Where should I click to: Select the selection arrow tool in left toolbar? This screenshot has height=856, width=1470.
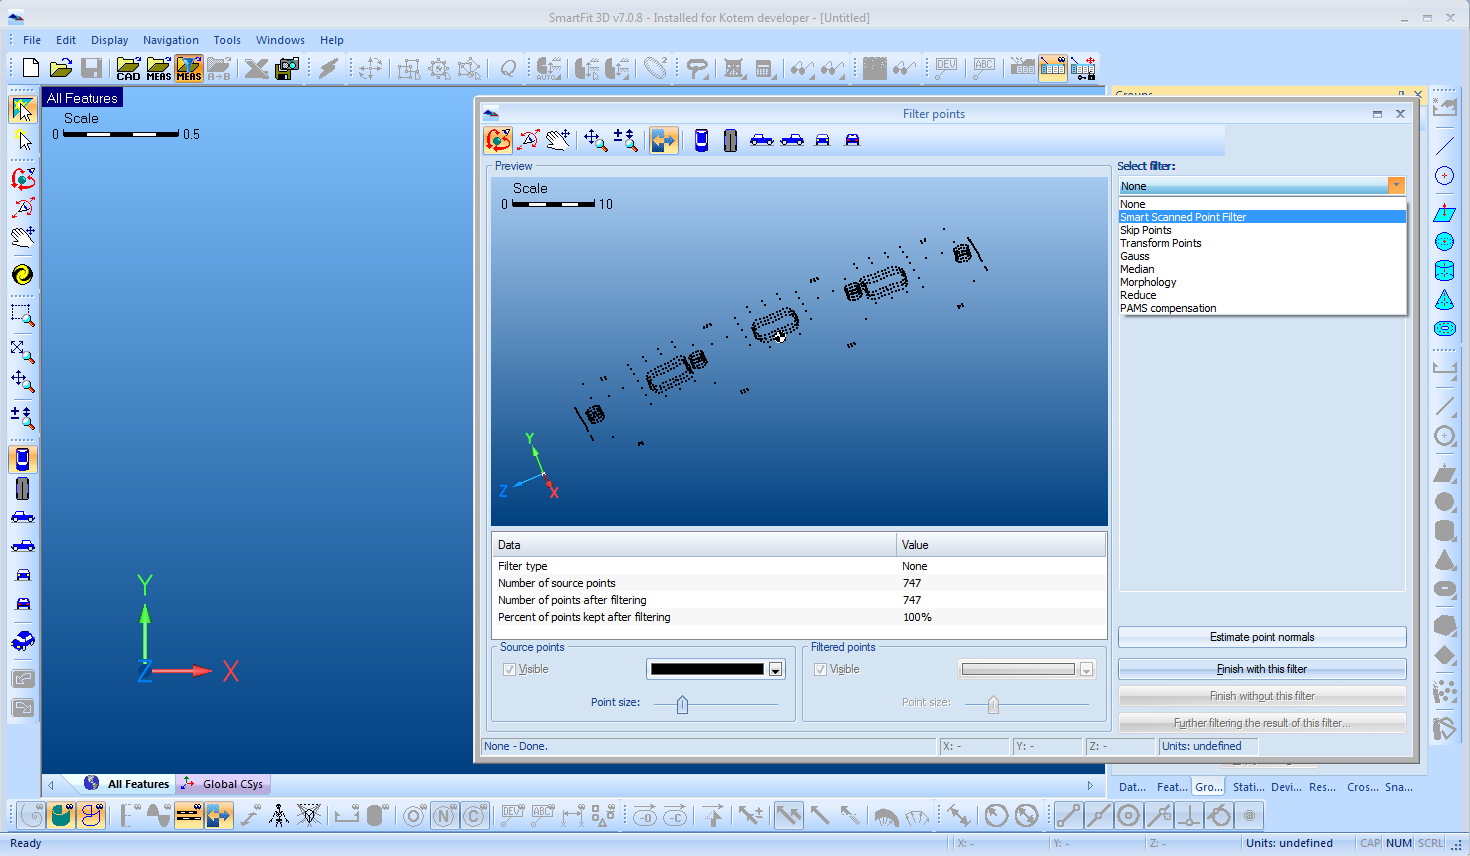click(x=23, y=109)
